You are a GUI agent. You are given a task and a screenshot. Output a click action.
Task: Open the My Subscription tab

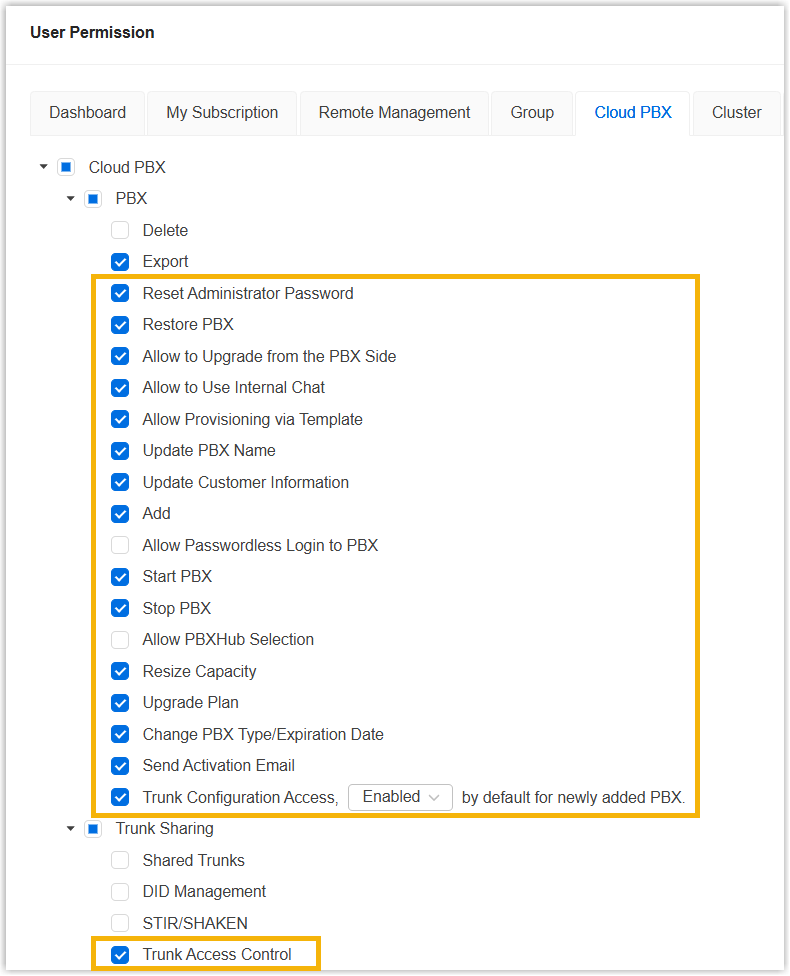click(x=222, y=113)
